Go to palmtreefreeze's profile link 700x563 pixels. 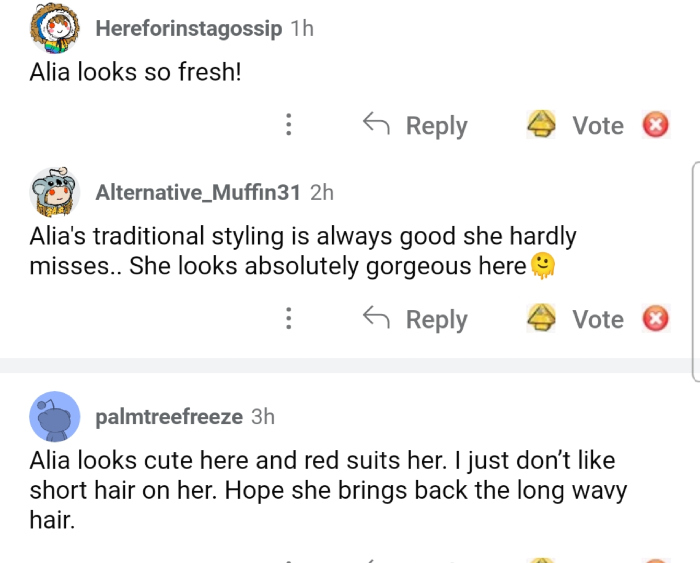click(169, 416)
